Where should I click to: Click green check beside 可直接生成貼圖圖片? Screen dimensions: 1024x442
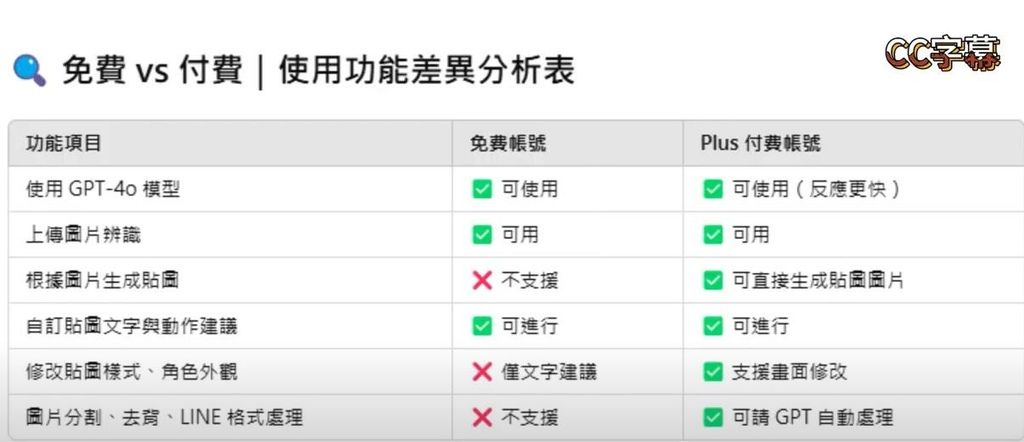[x=712, y=281]
